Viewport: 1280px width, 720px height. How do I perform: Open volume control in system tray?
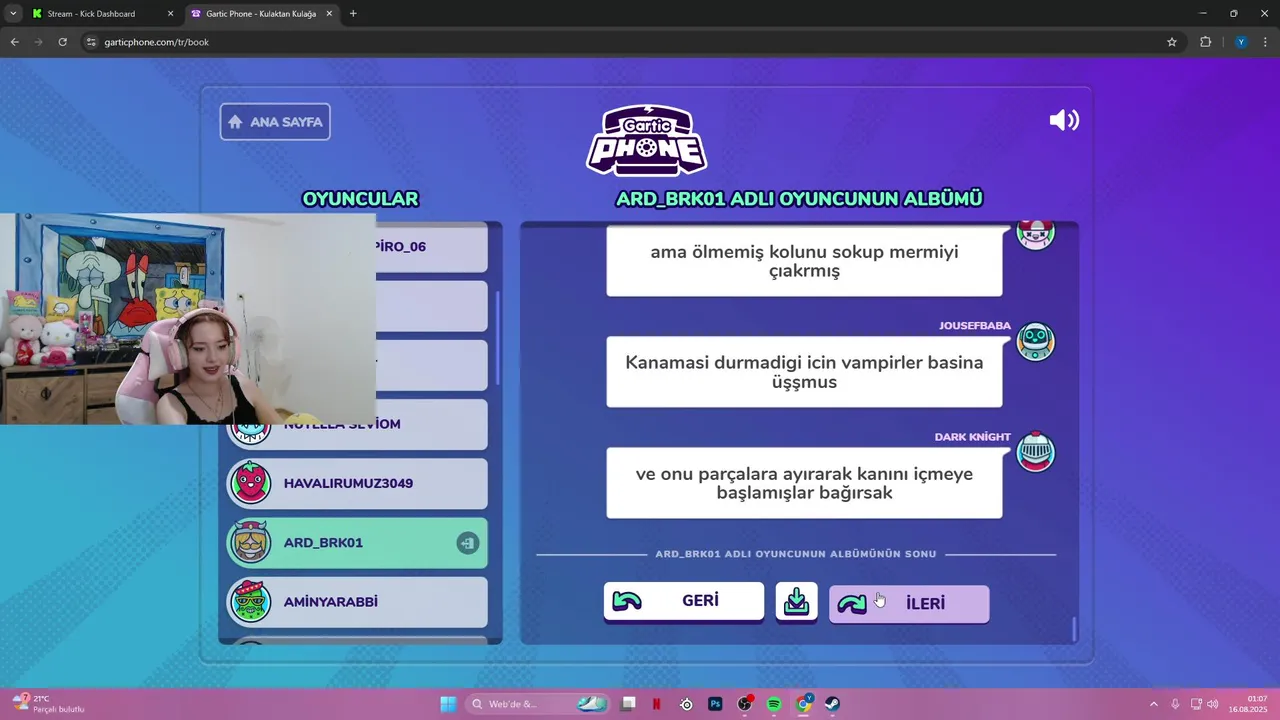point(1212,704)
